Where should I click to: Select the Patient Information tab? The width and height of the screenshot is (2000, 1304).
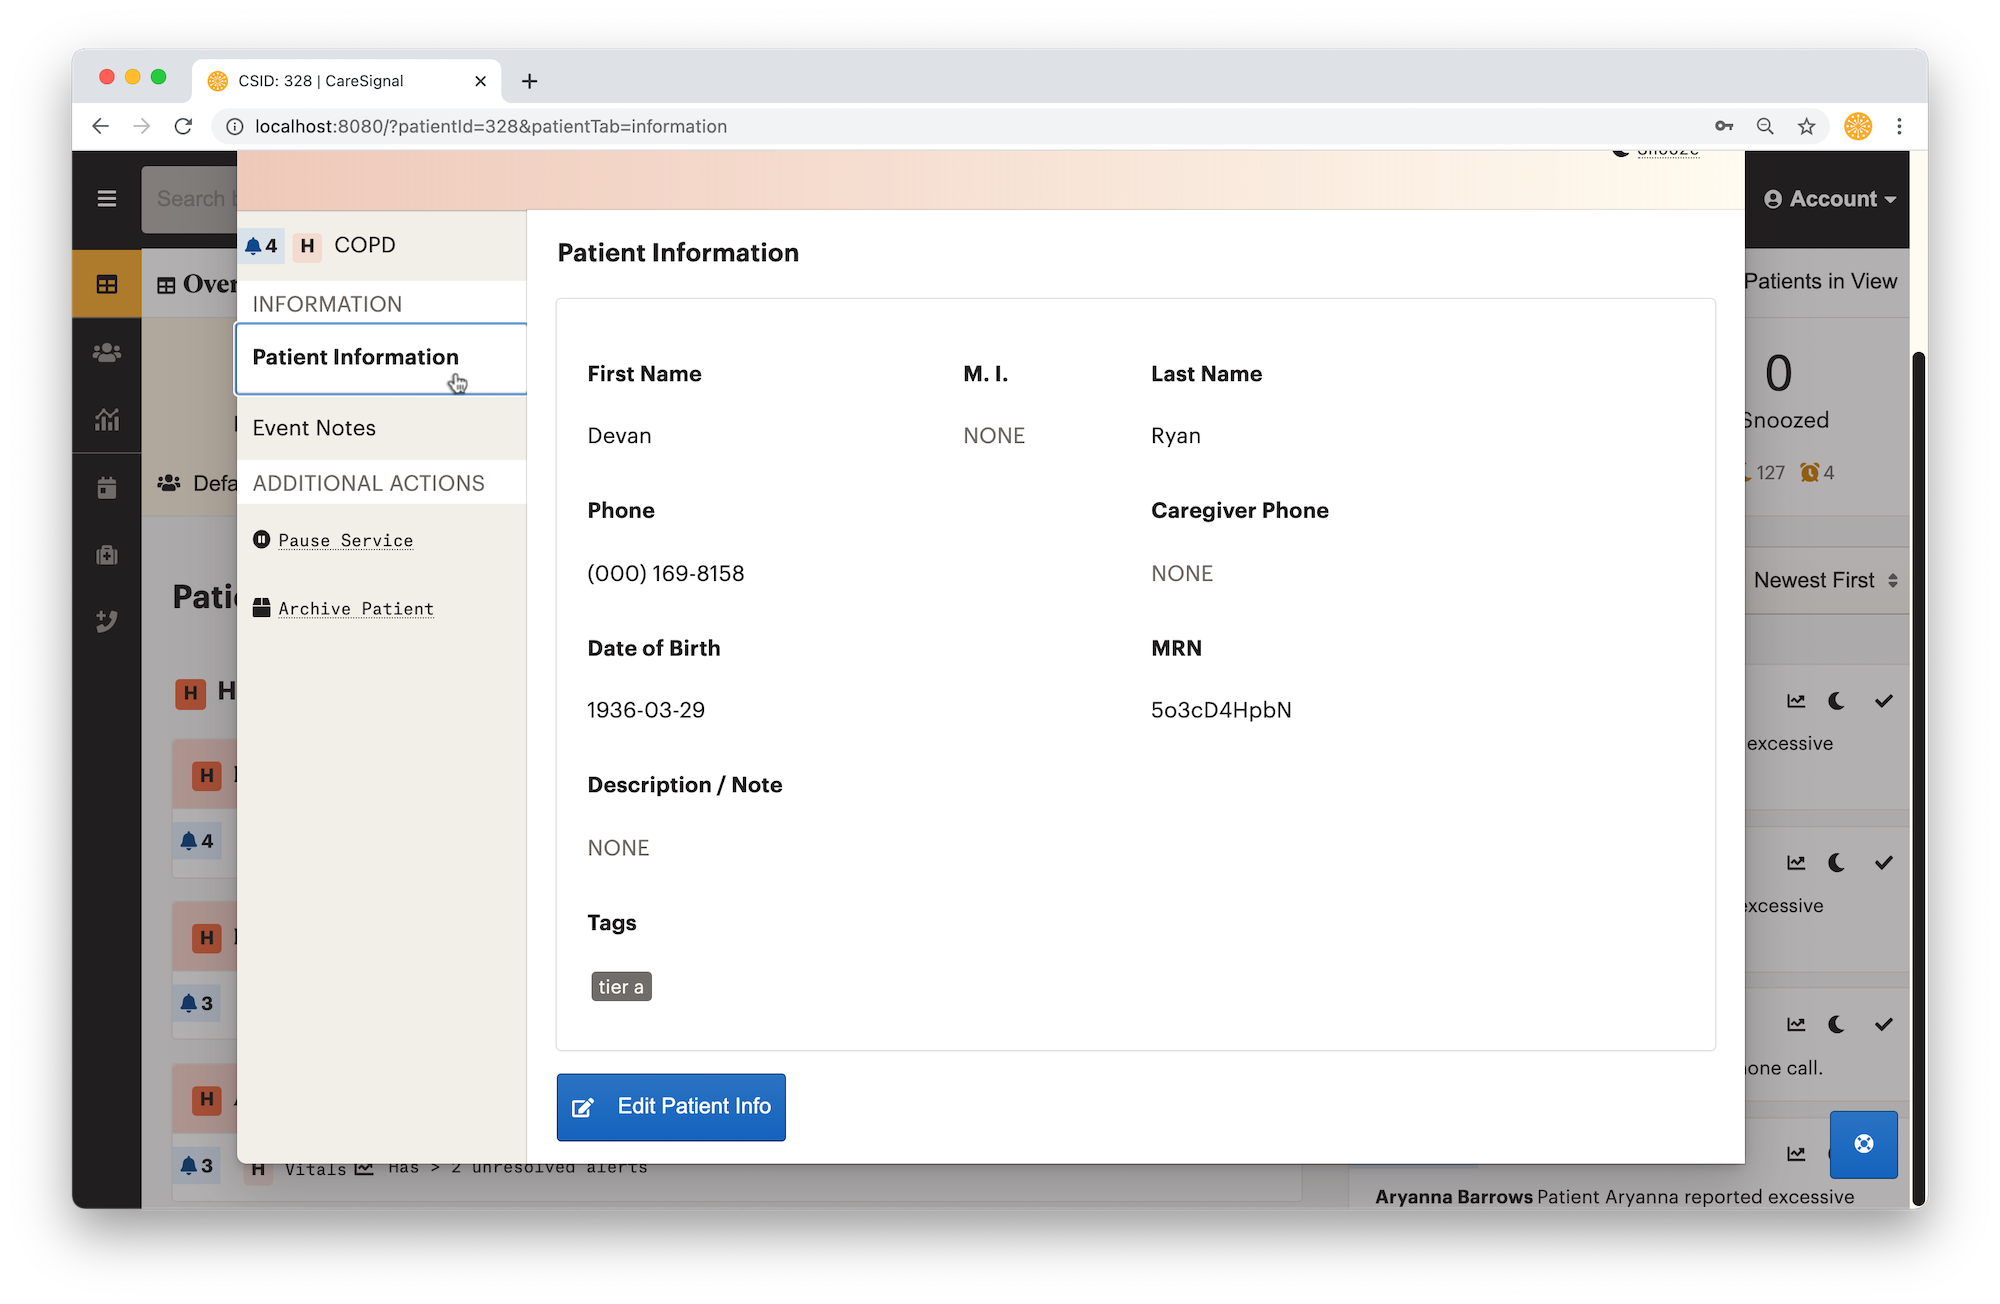[381, 358]
